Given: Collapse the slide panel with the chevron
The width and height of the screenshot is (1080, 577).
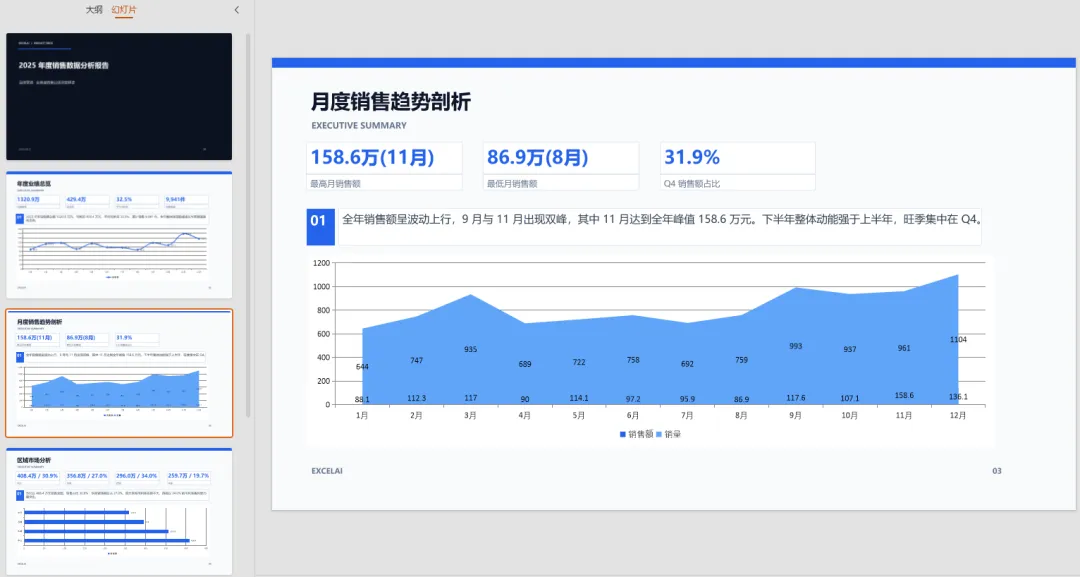Looking at the screenshot, I should [237, 10].
